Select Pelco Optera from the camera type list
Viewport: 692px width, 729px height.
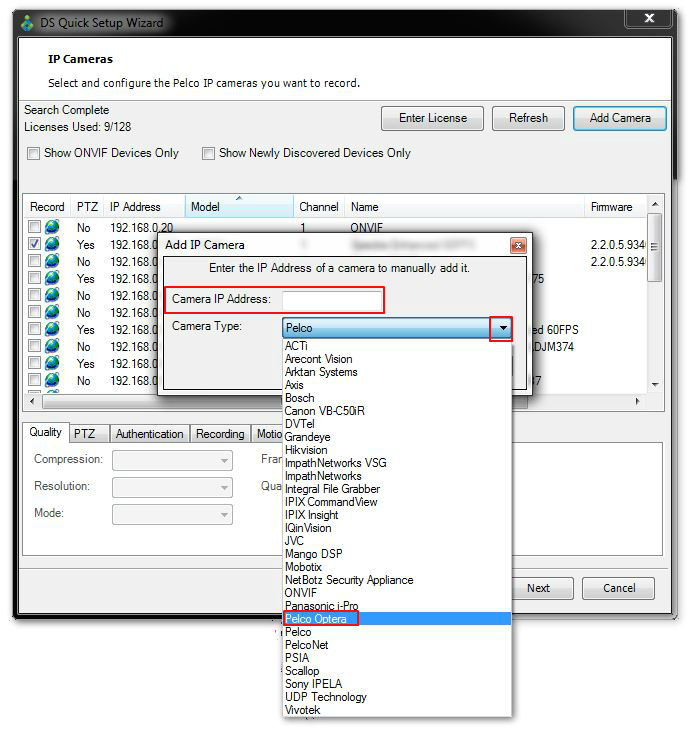[320, 619]
